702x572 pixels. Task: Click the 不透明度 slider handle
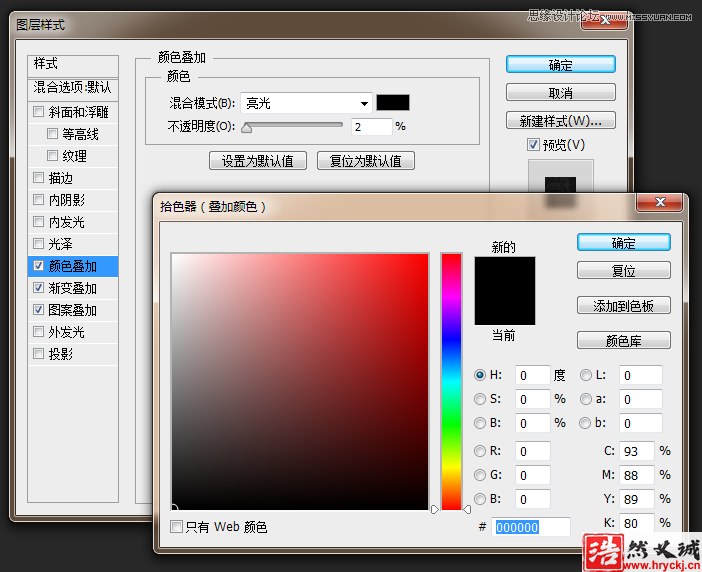coord(246,128)
